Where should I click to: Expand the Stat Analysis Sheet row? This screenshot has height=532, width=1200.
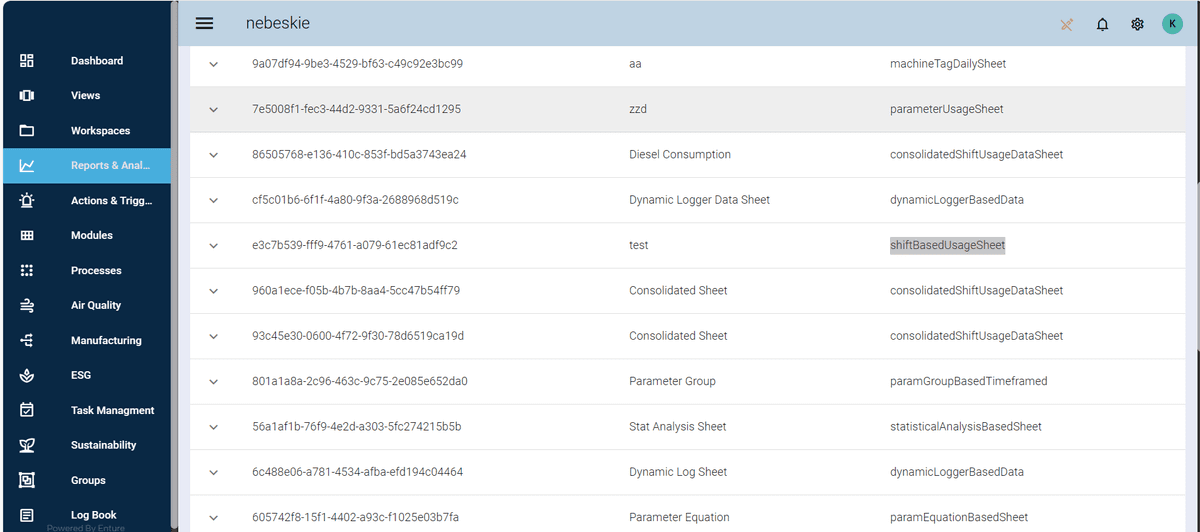point(213,427)
